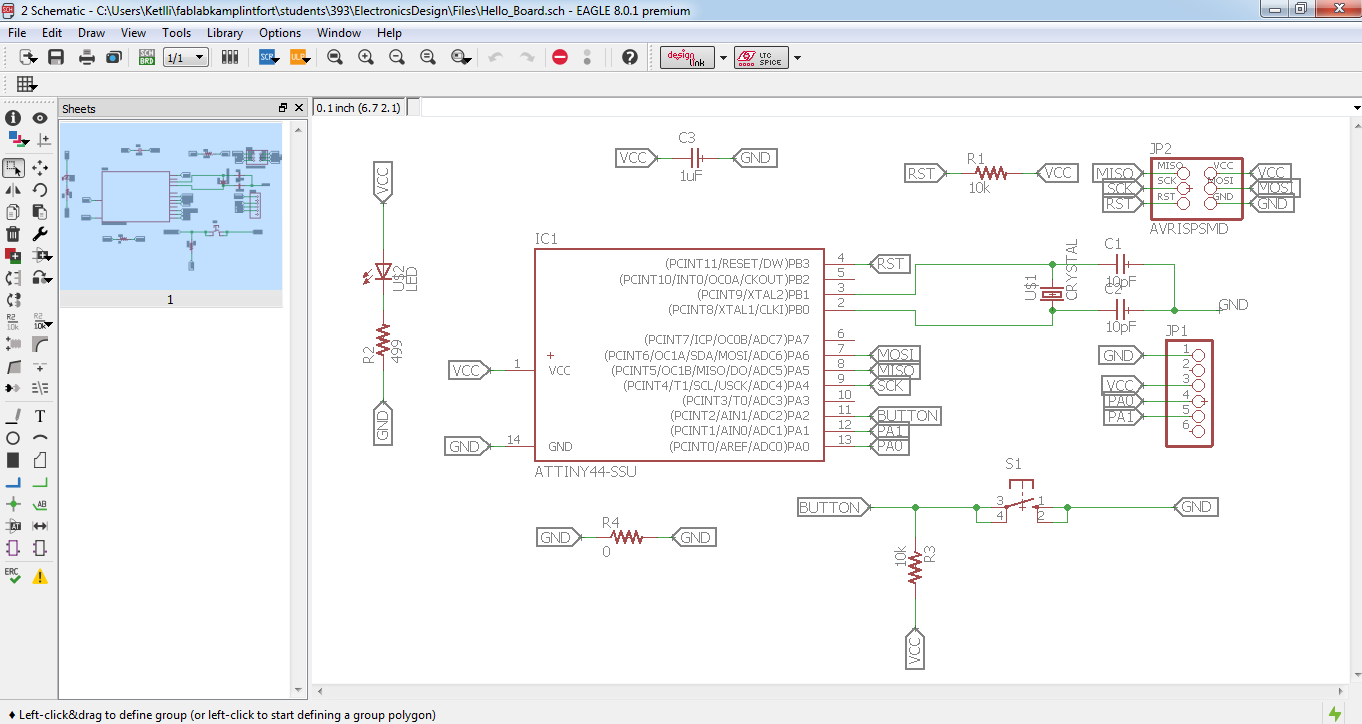Open the Options menu
Image resolution: width=1362 pixels, height=724 pixels.
click(280, 33)
